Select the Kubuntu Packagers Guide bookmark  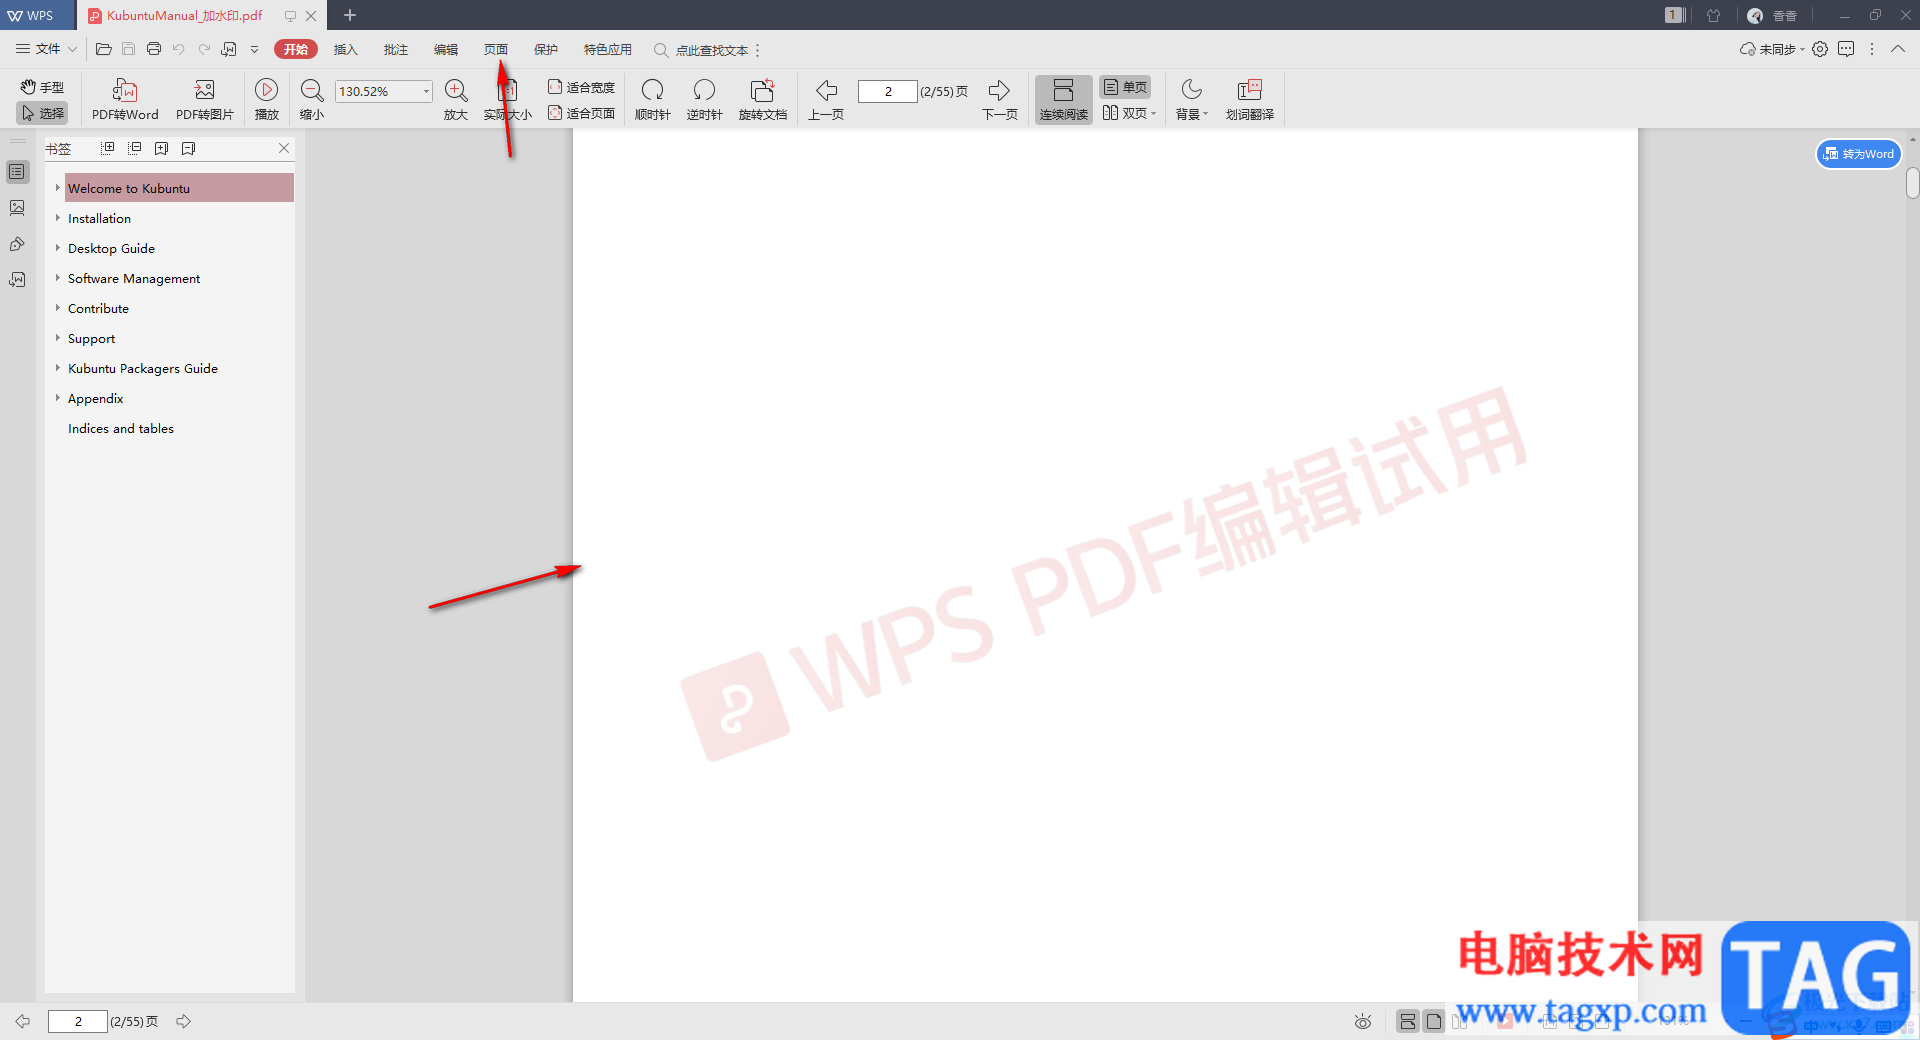click(x=143, y=368)
